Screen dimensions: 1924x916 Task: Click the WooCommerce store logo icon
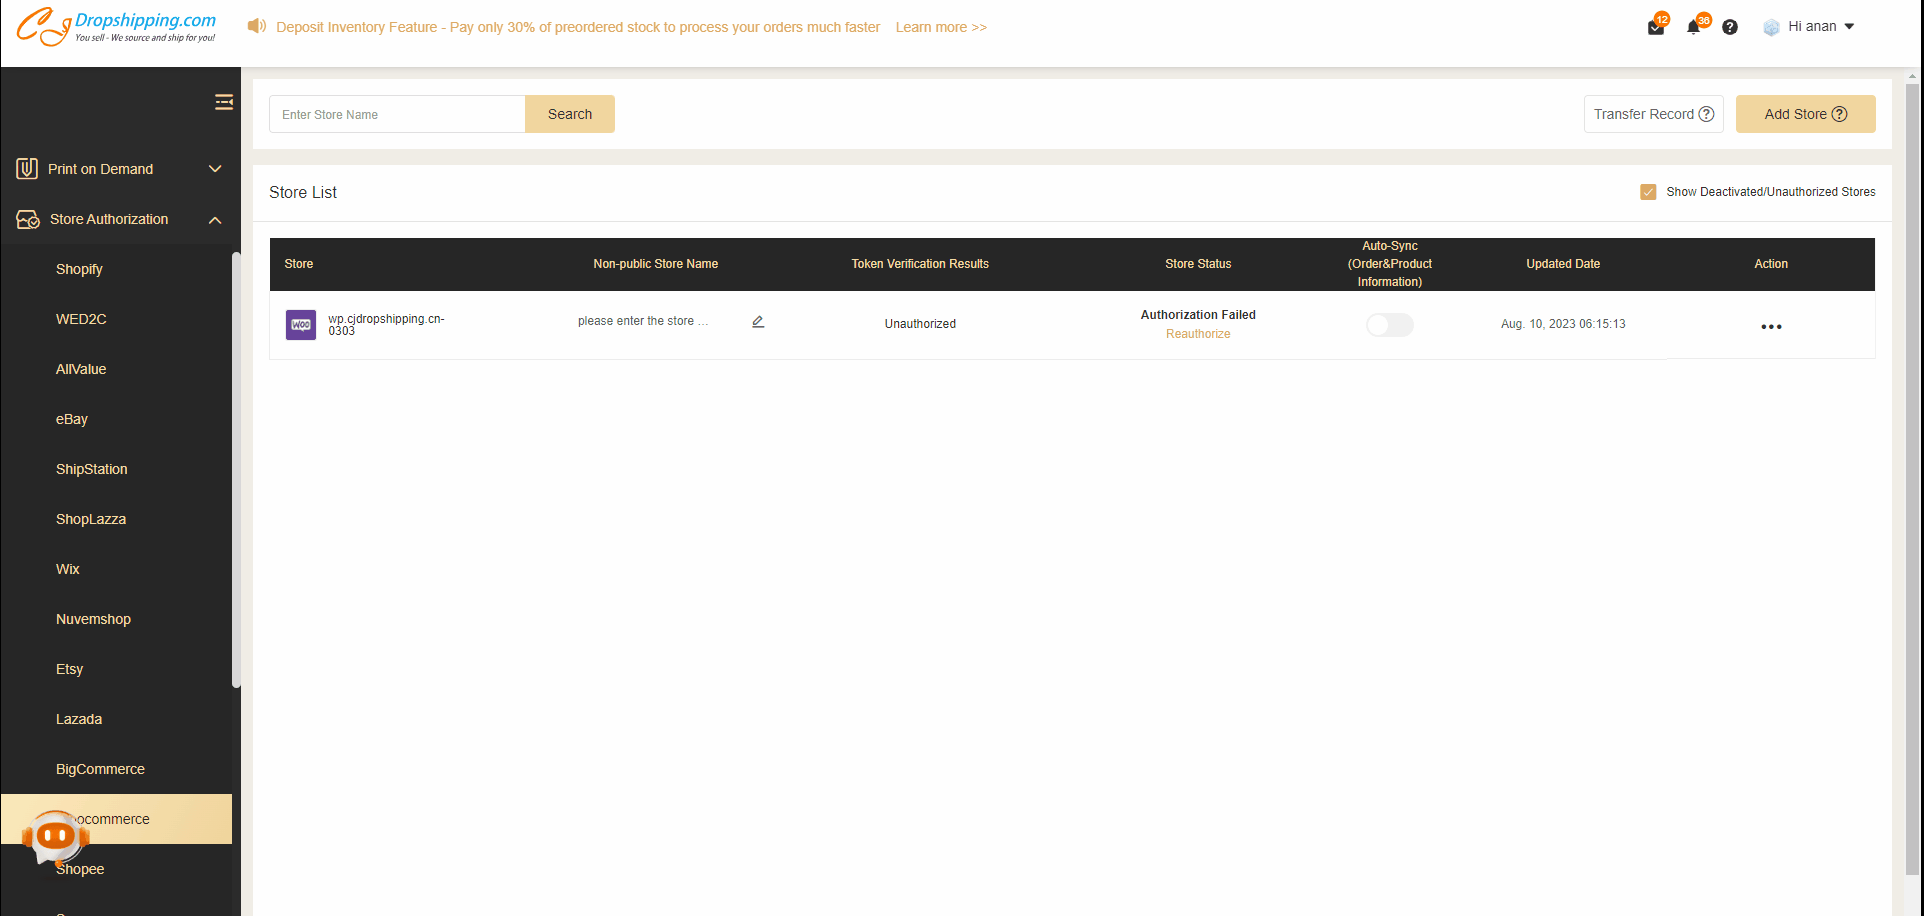tap(301, 325)
